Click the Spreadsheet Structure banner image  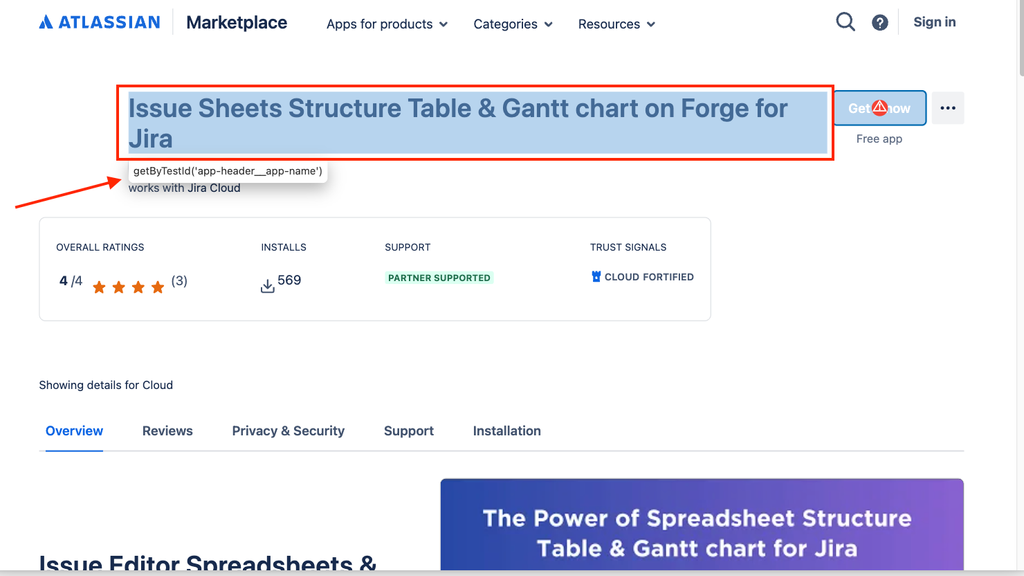coord(702,524)
